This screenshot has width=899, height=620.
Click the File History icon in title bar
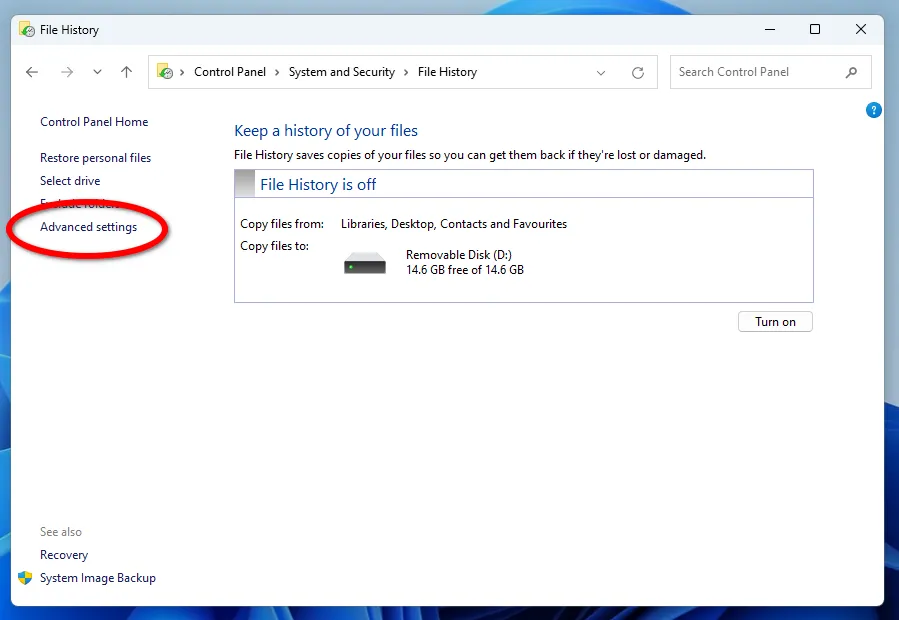27,30
